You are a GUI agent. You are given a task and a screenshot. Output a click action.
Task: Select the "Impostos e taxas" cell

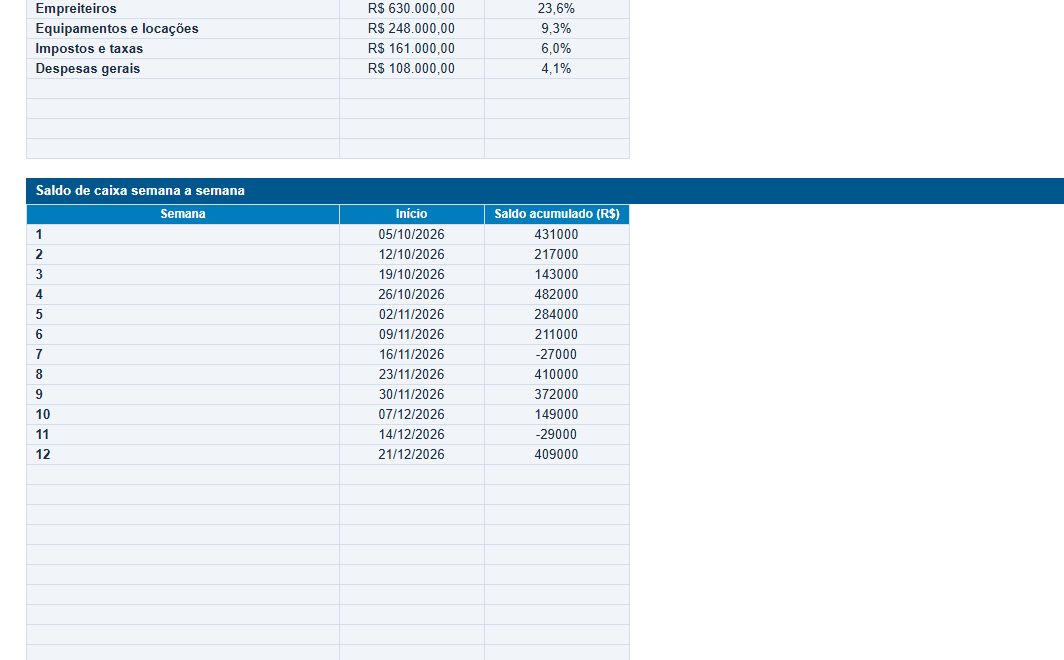(x=183, y=49)
